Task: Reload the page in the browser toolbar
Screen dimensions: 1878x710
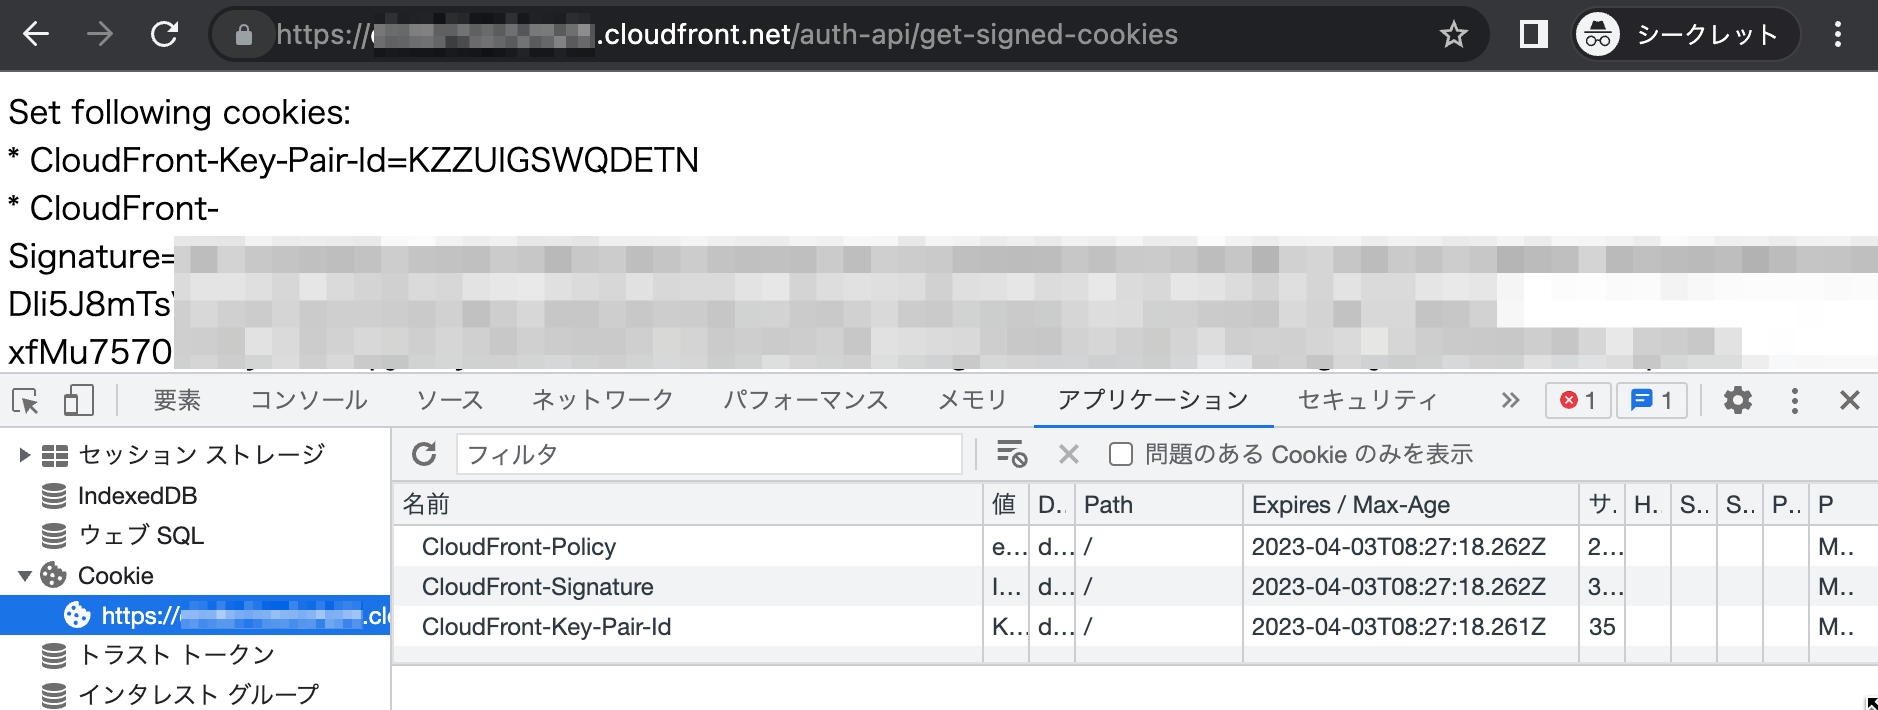Action: (x=163, y=33)
